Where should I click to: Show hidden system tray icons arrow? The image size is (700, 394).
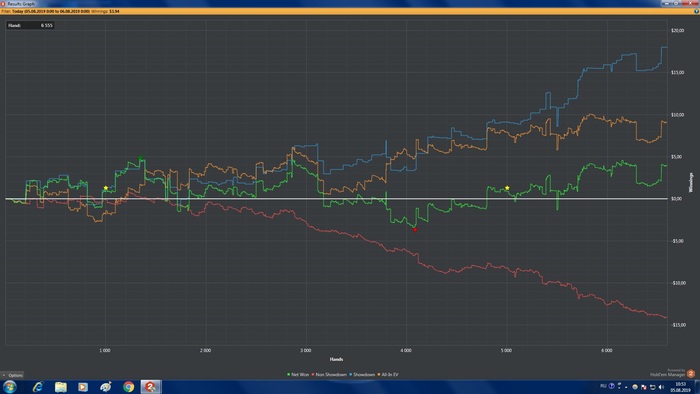[626, 387]
